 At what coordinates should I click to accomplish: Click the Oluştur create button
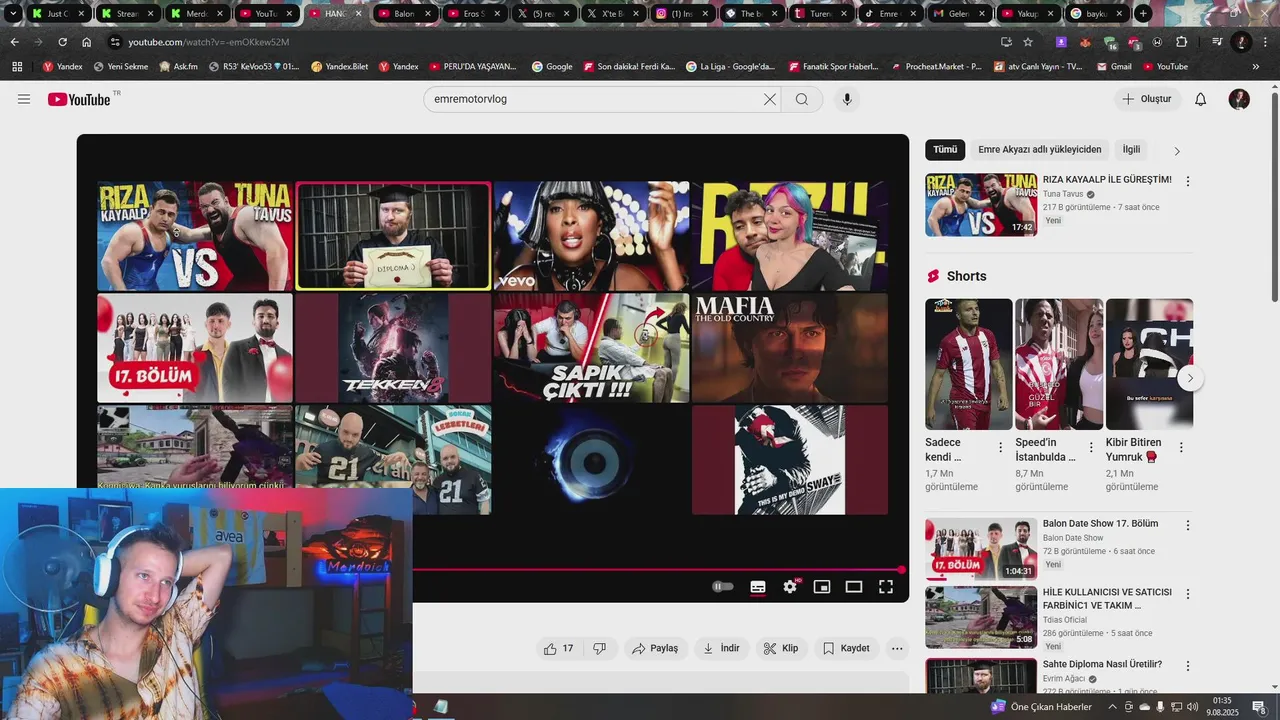click(x=1147, y=99)
